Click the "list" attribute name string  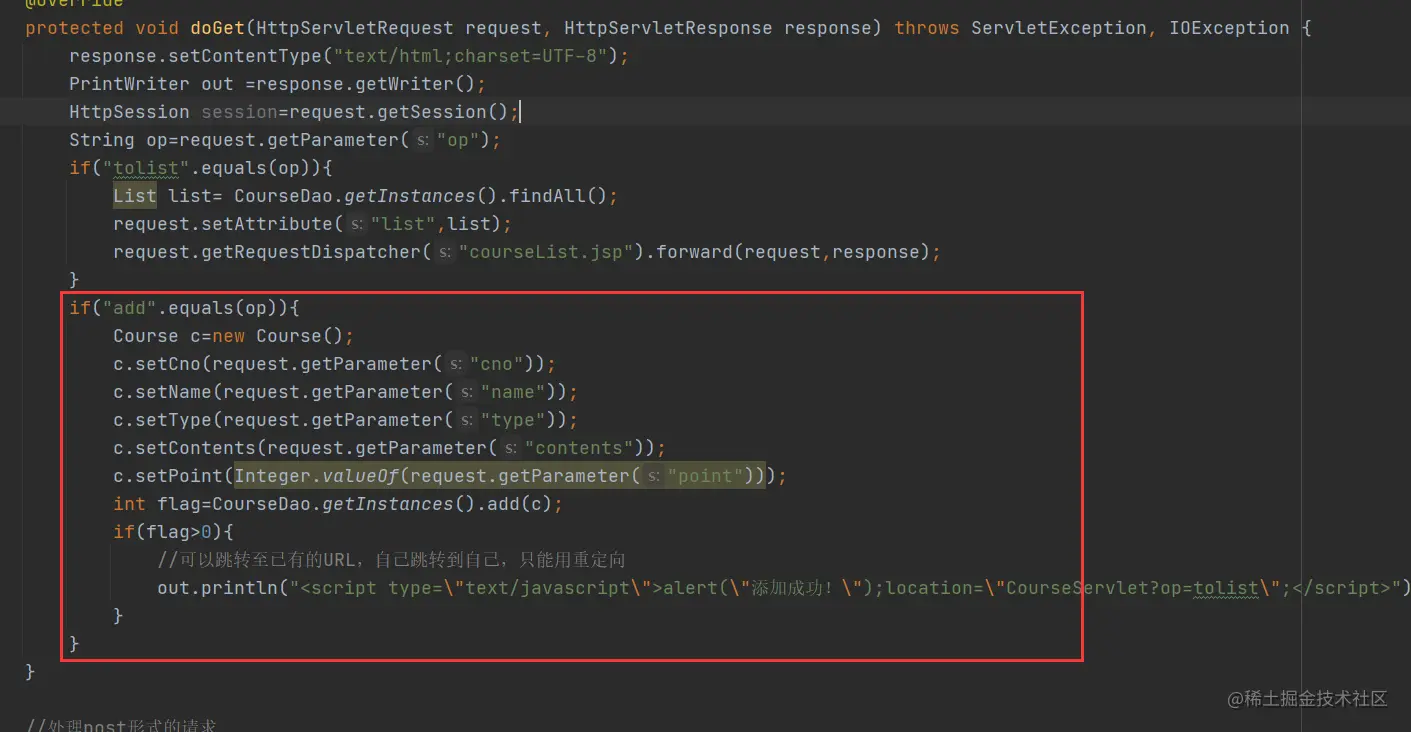[404, 224]
